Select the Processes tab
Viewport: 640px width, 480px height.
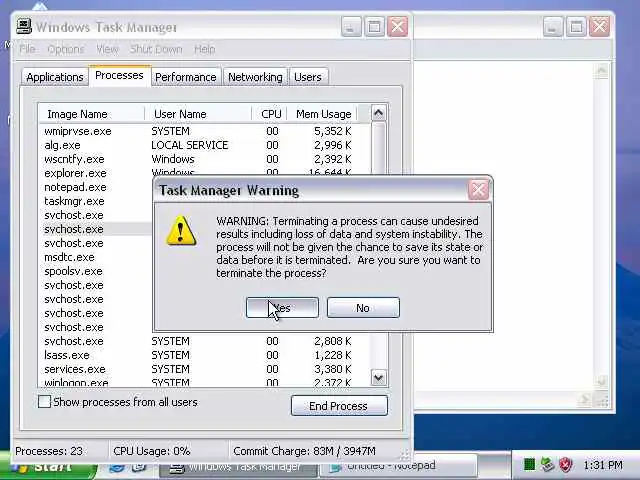(x=119, y=76)
